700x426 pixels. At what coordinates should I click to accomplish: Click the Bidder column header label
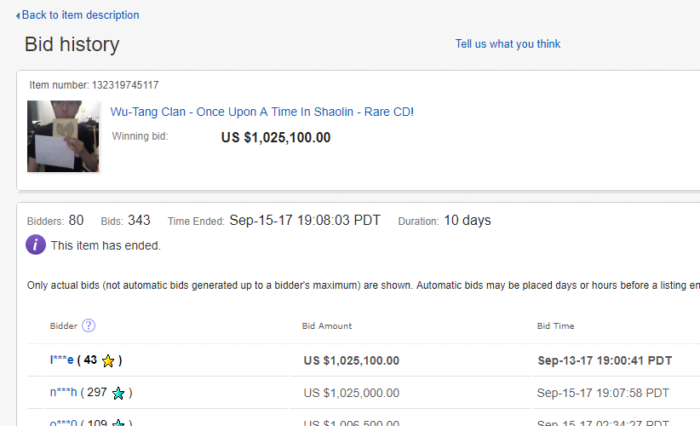(x=63, y=326)
